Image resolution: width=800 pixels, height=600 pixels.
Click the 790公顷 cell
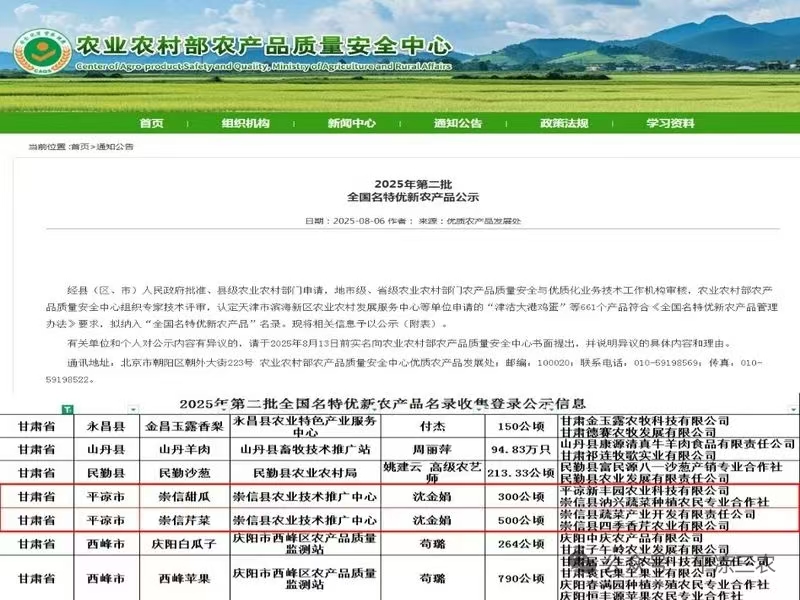521,579
